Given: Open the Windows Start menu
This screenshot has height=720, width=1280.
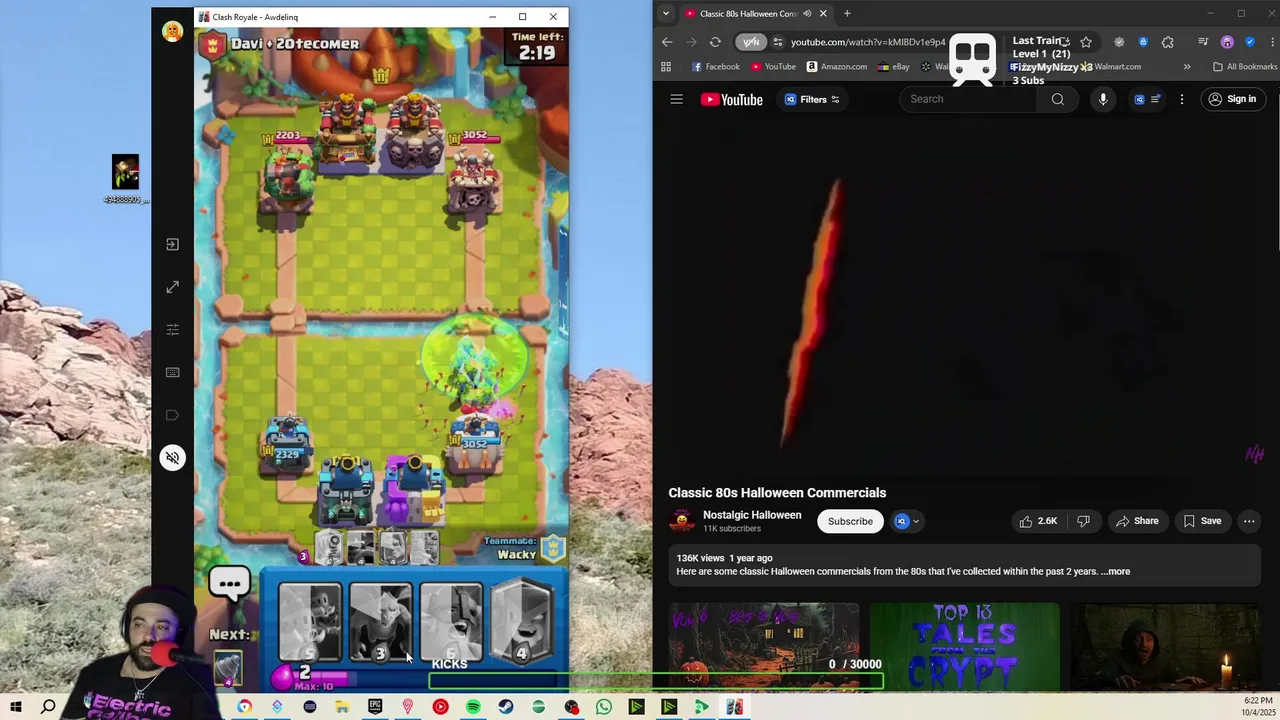Looking at the screenshot, I should point(15,707).
